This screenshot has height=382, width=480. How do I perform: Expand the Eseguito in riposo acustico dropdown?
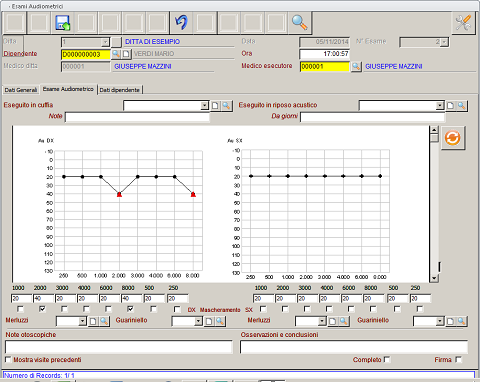click(440, 106)
